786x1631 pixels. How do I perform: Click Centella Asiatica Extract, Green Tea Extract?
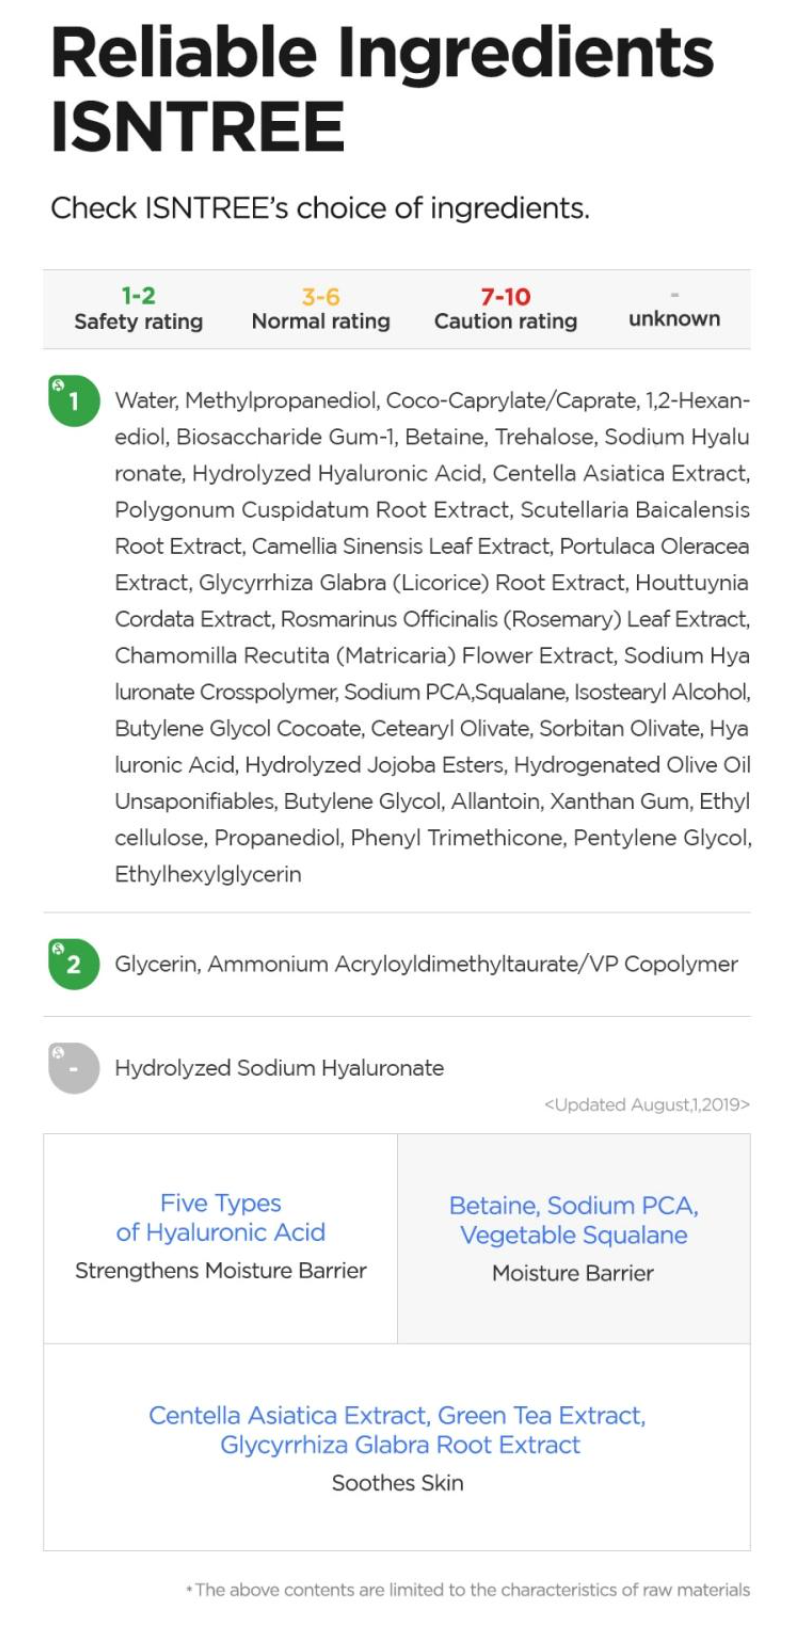(x=397, y=1415)
